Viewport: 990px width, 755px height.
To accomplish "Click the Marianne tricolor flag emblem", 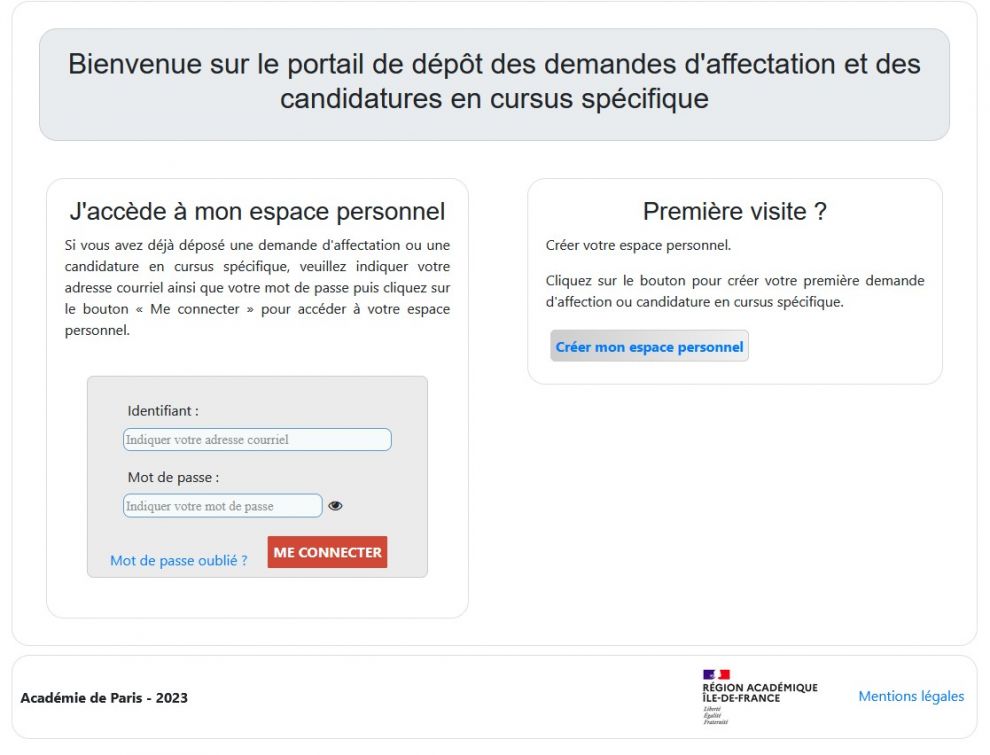I will pos(716,674).
